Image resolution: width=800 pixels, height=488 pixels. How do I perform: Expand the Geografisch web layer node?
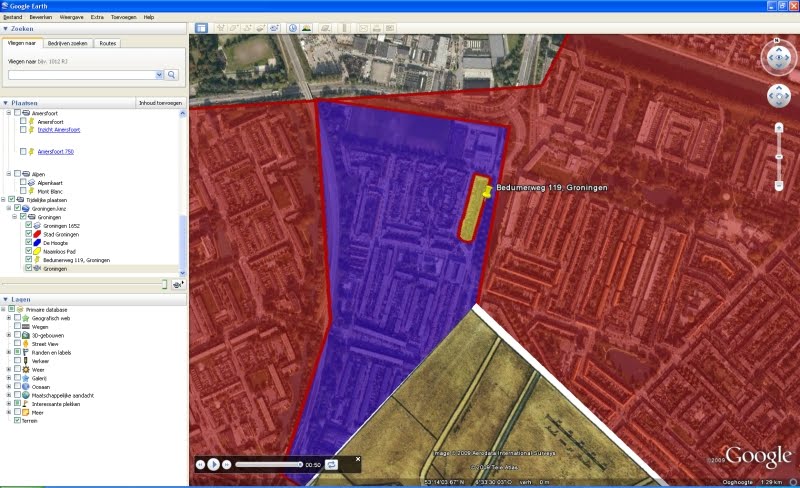(9, 318)
